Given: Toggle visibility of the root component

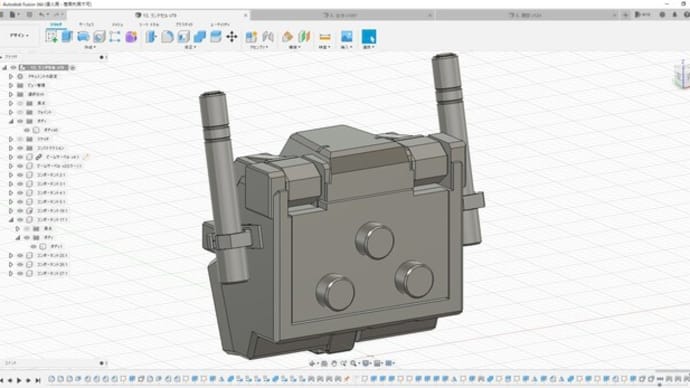Looking at the screenshot, I should pos(13,67).
